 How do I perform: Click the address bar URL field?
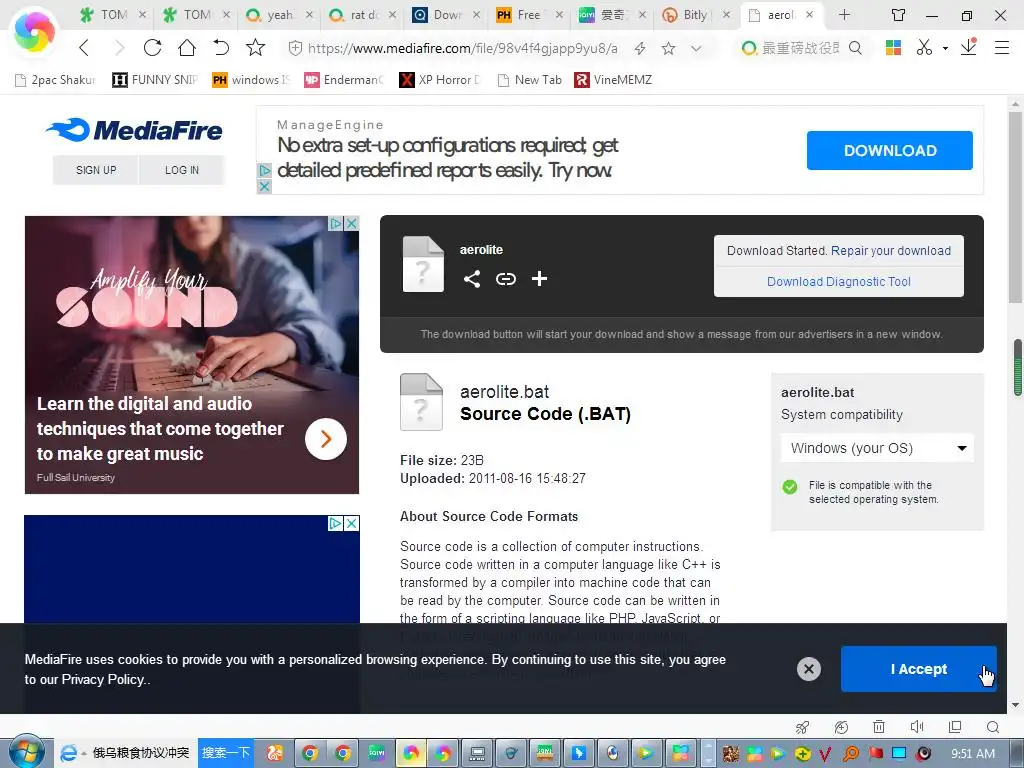(462, 48)
